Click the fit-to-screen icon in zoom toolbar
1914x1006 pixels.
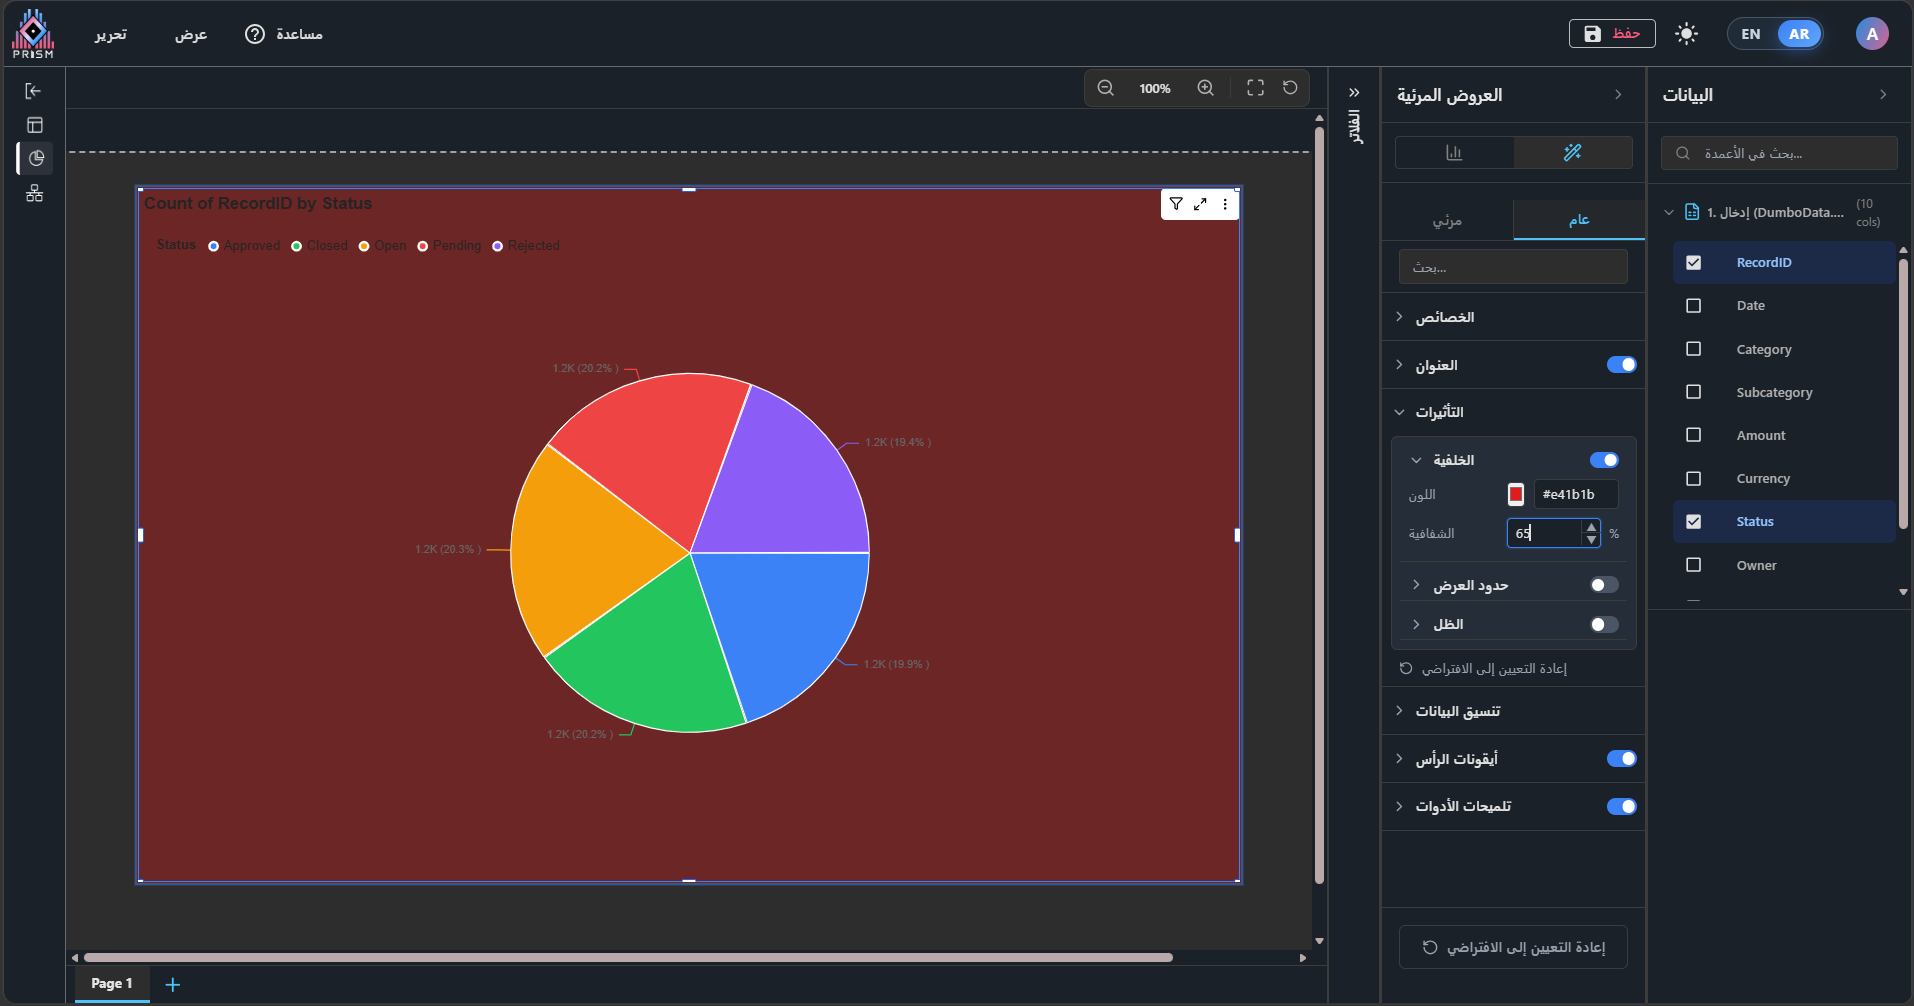click(1255, 88)
